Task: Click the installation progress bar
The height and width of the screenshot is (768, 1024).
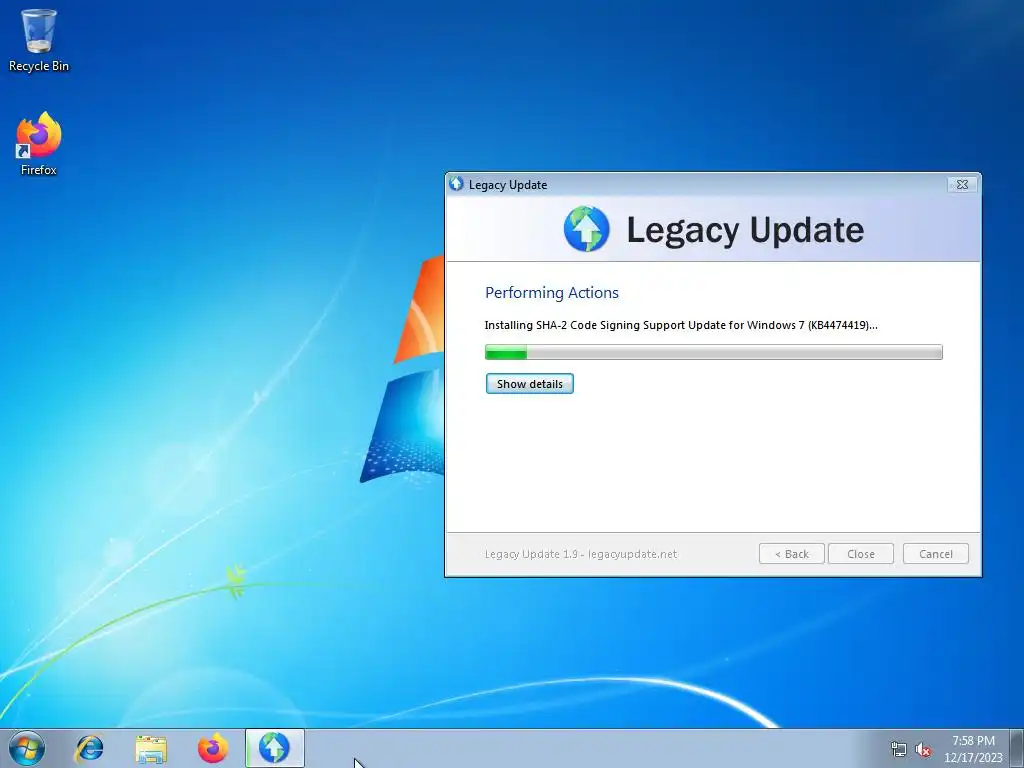Action: 714,353
